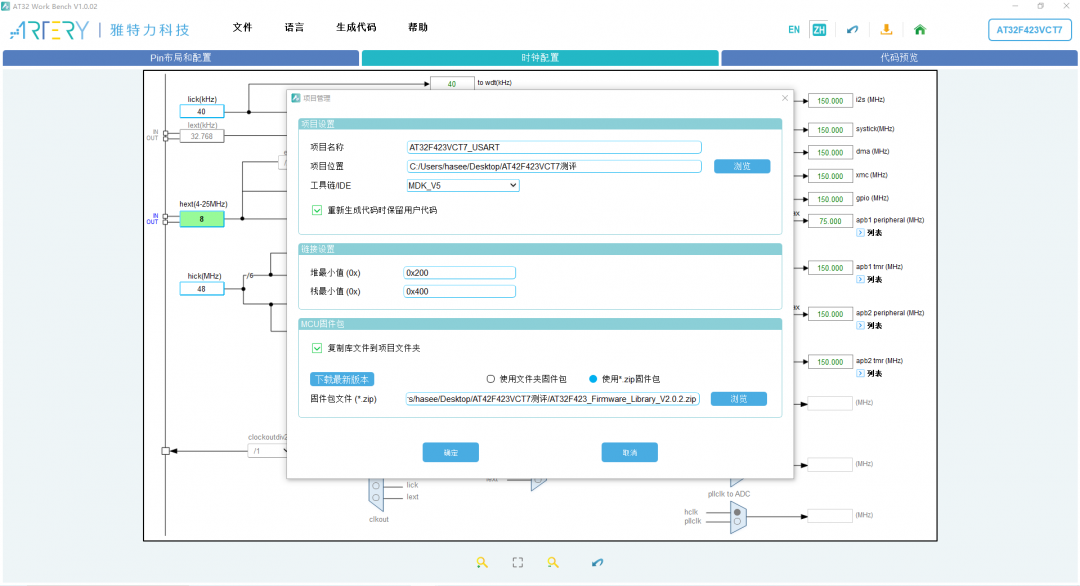
Task: Zoom out of the clock diagram
Action: click(x=553, y=563)
